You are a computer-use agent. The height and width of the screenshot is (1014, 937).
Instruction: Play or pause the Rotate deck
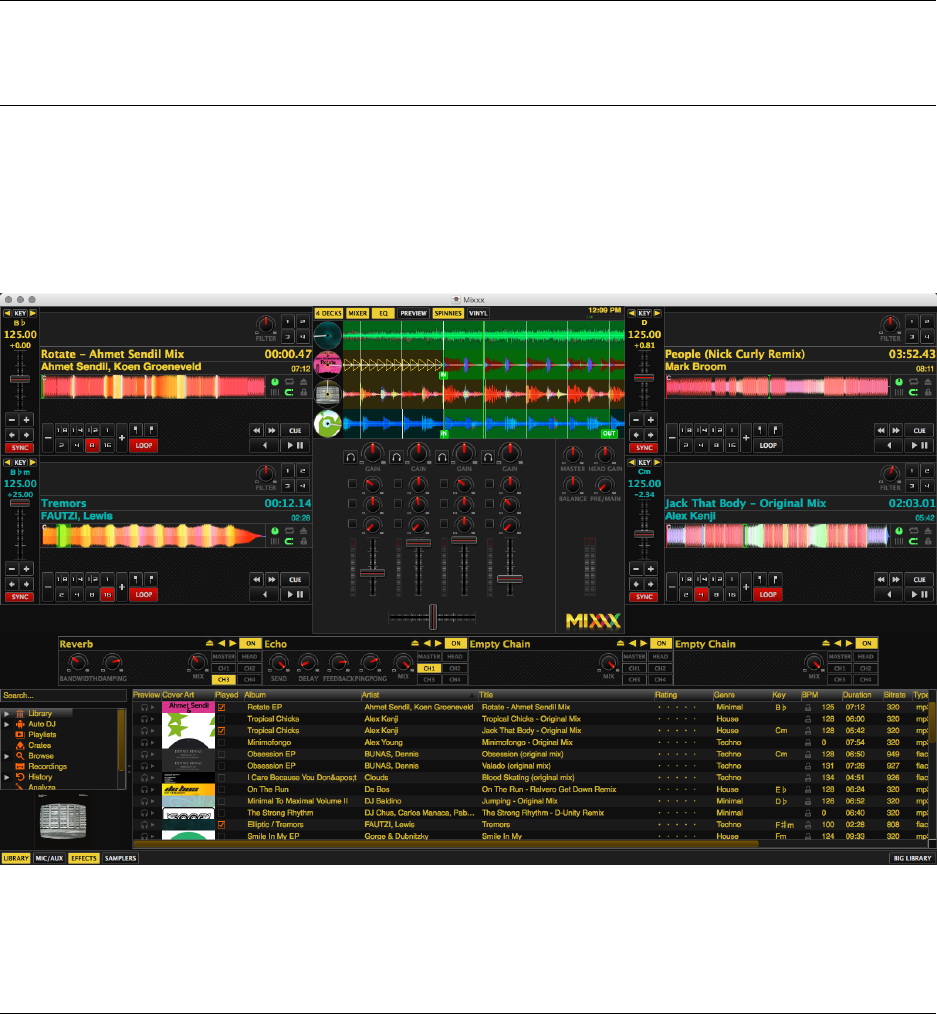[295, 446]
